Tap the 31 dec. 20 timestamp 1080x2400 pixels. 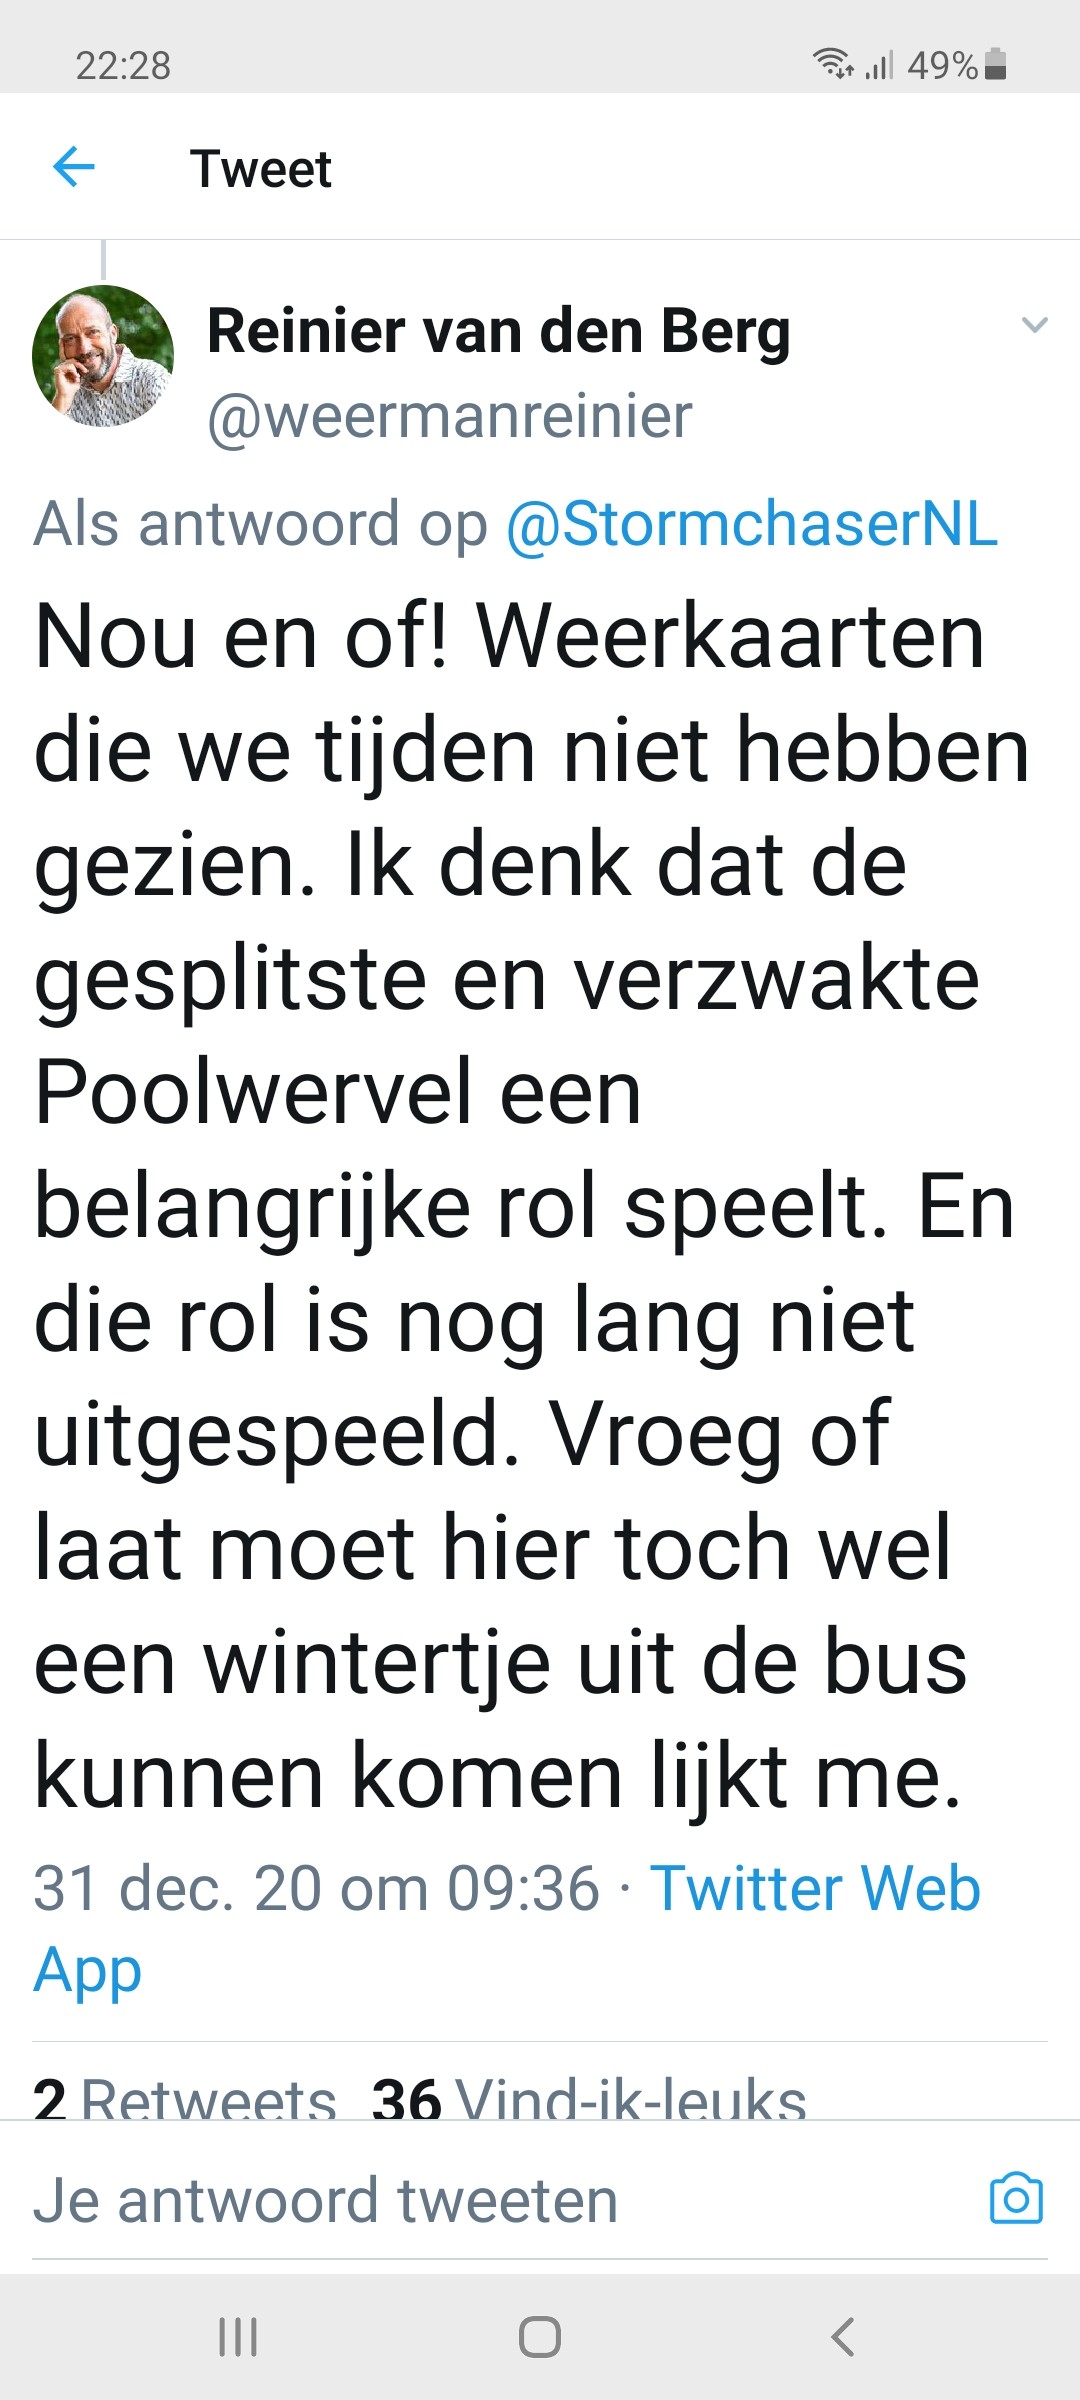(316, 1888)
